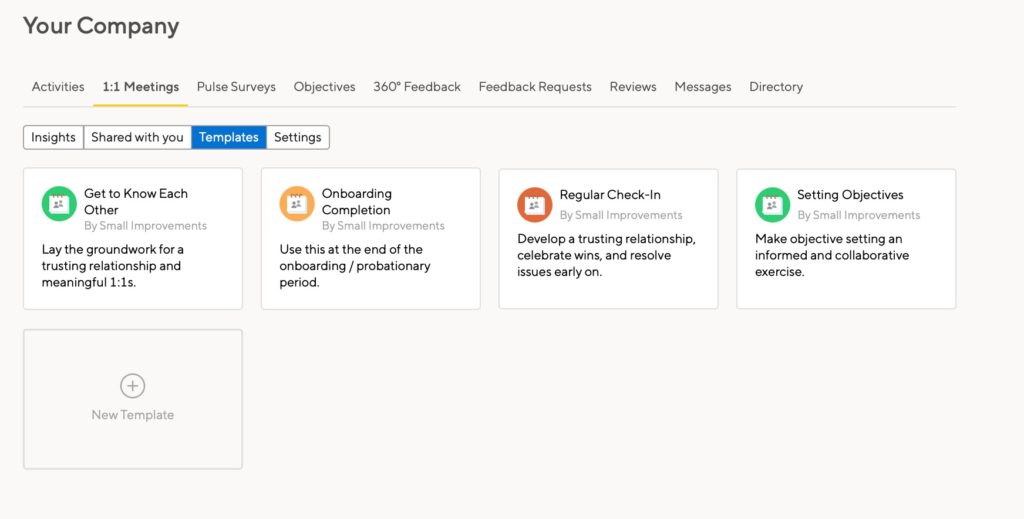This screenshot has height=519, width=1024.
Task: Click the Onboarding Completion template description
Action: 355,266
